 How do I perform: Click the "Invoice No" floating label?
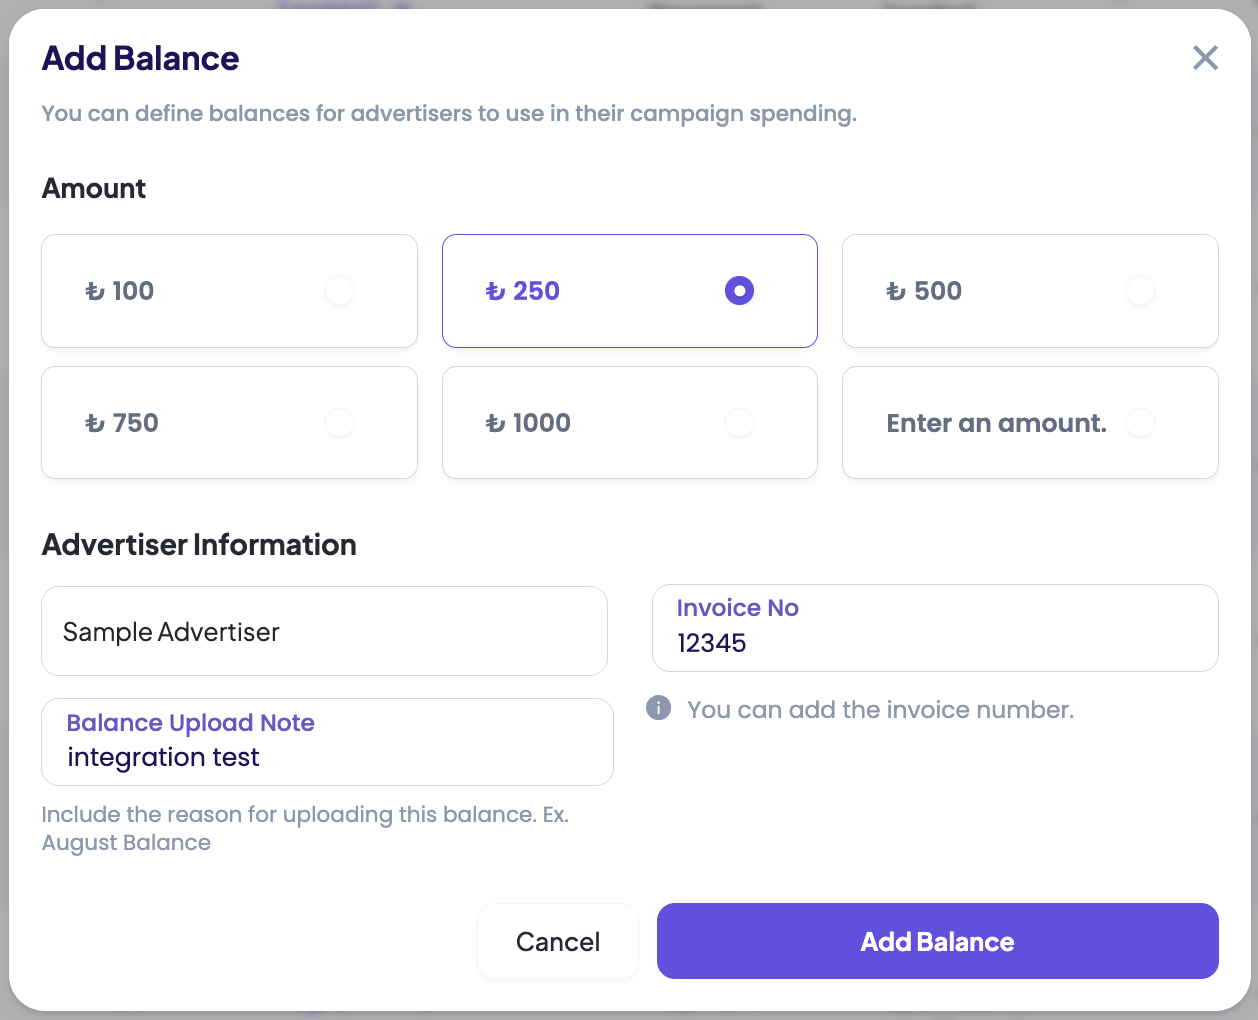pyautogui.click(x=737, y=608)
